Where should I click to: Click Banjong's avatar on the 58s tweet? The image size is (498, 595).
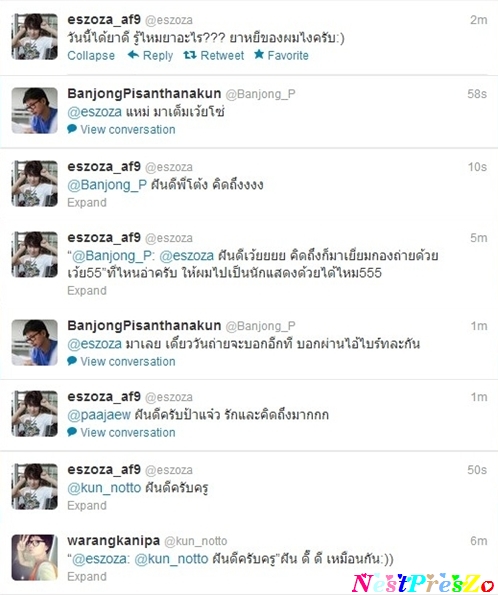tap(35, 110)
